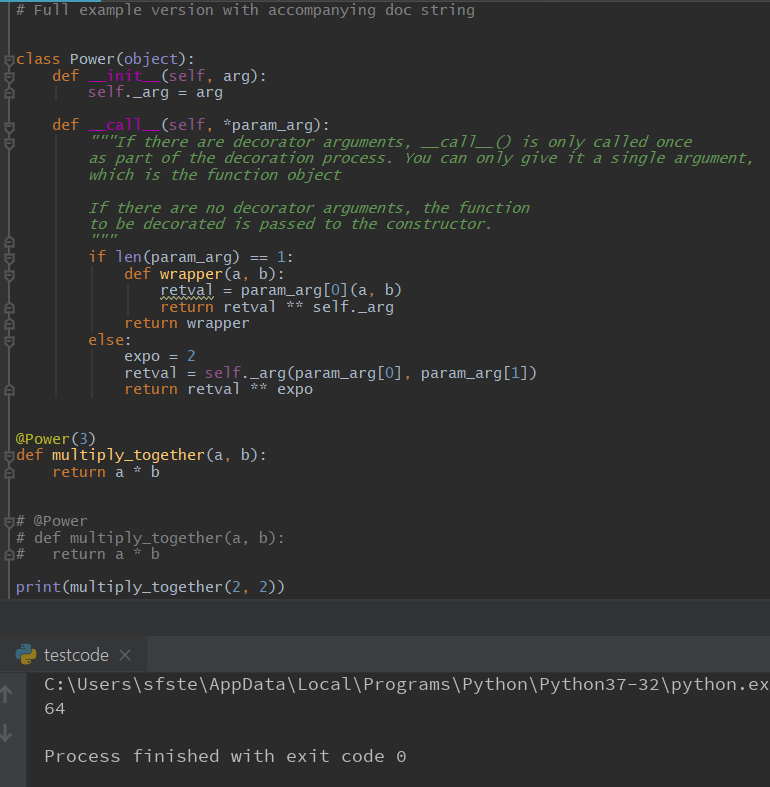Click the '*param_arg' parameter in __call__

click(272, 125)
